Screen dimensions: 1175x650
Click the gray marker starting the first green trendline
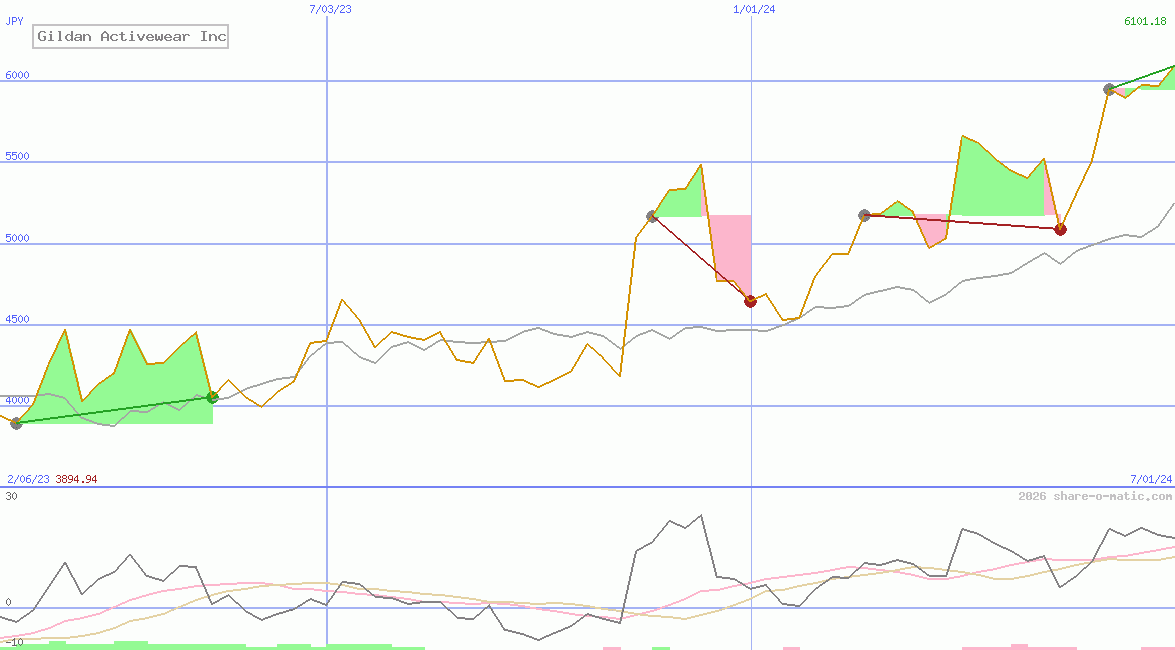point(16,423)
